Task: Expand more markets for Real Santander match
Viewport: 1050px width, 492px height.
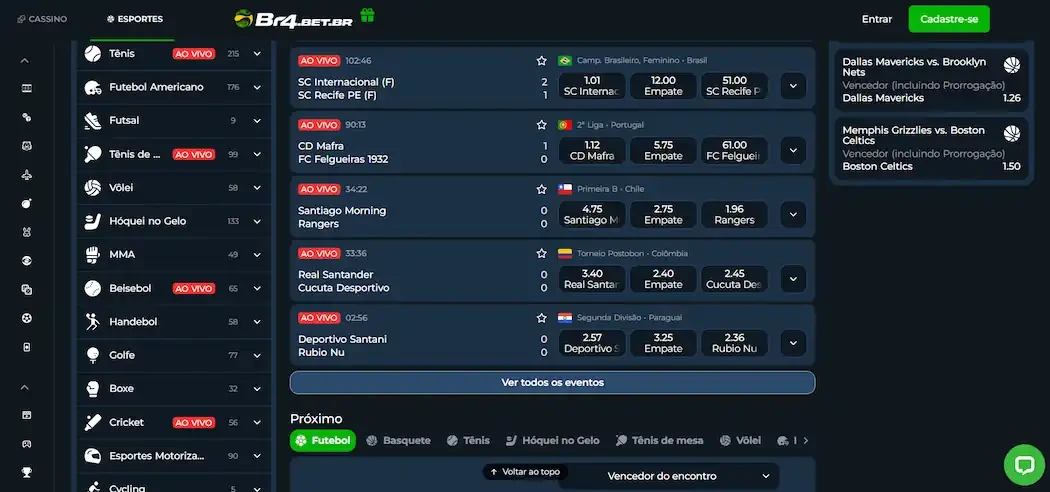Action: coord(794,278)
